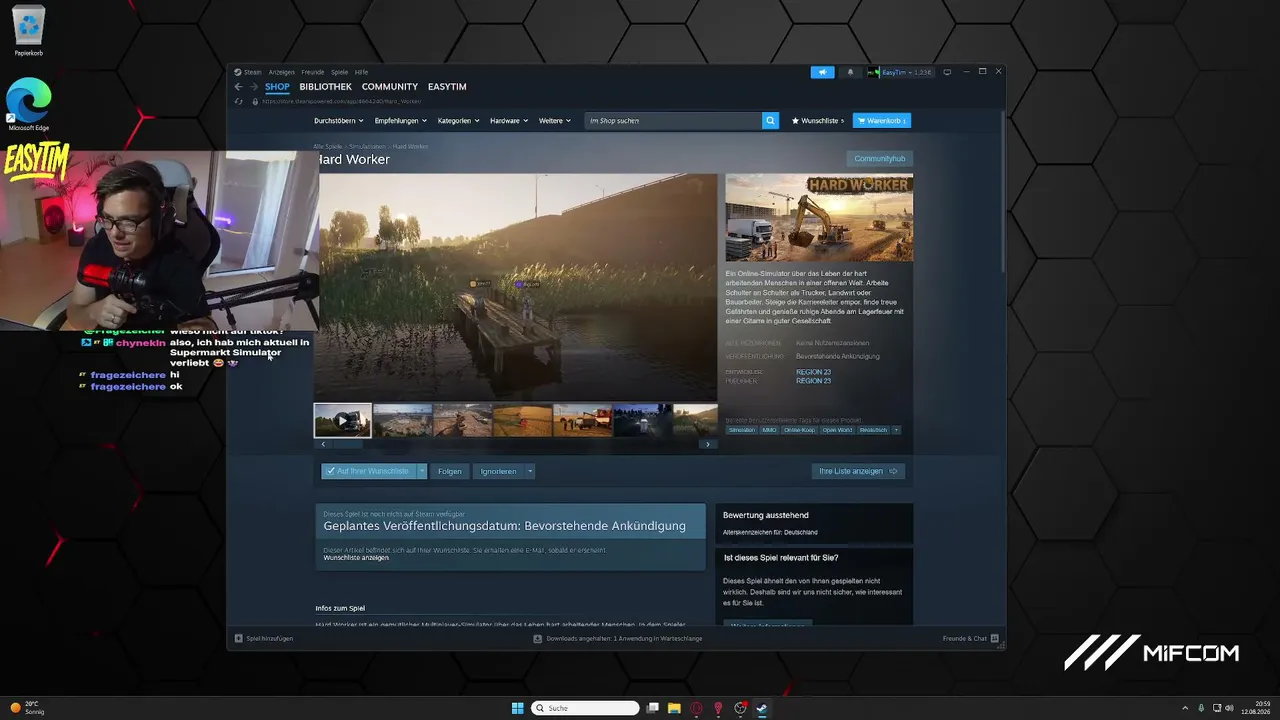Click the Steam back navigation arrow
This screenshot has width=1280, height=720.
238,87
